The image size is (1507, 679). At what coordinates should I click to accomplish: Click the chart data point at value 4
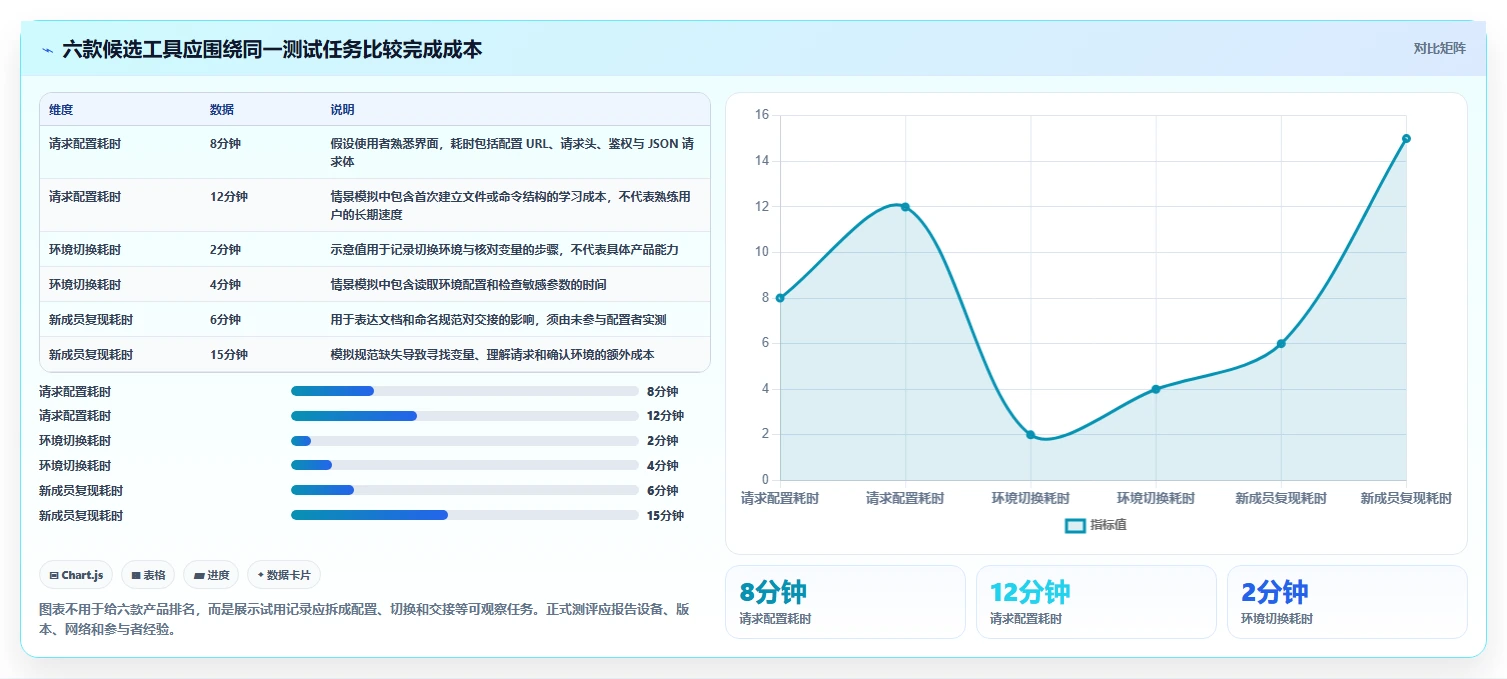(x=1156, y=389)
